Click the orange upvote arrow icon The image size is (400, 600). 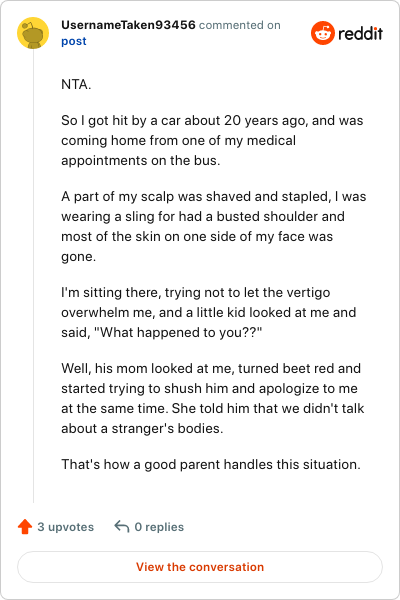(x=25, y=527)
